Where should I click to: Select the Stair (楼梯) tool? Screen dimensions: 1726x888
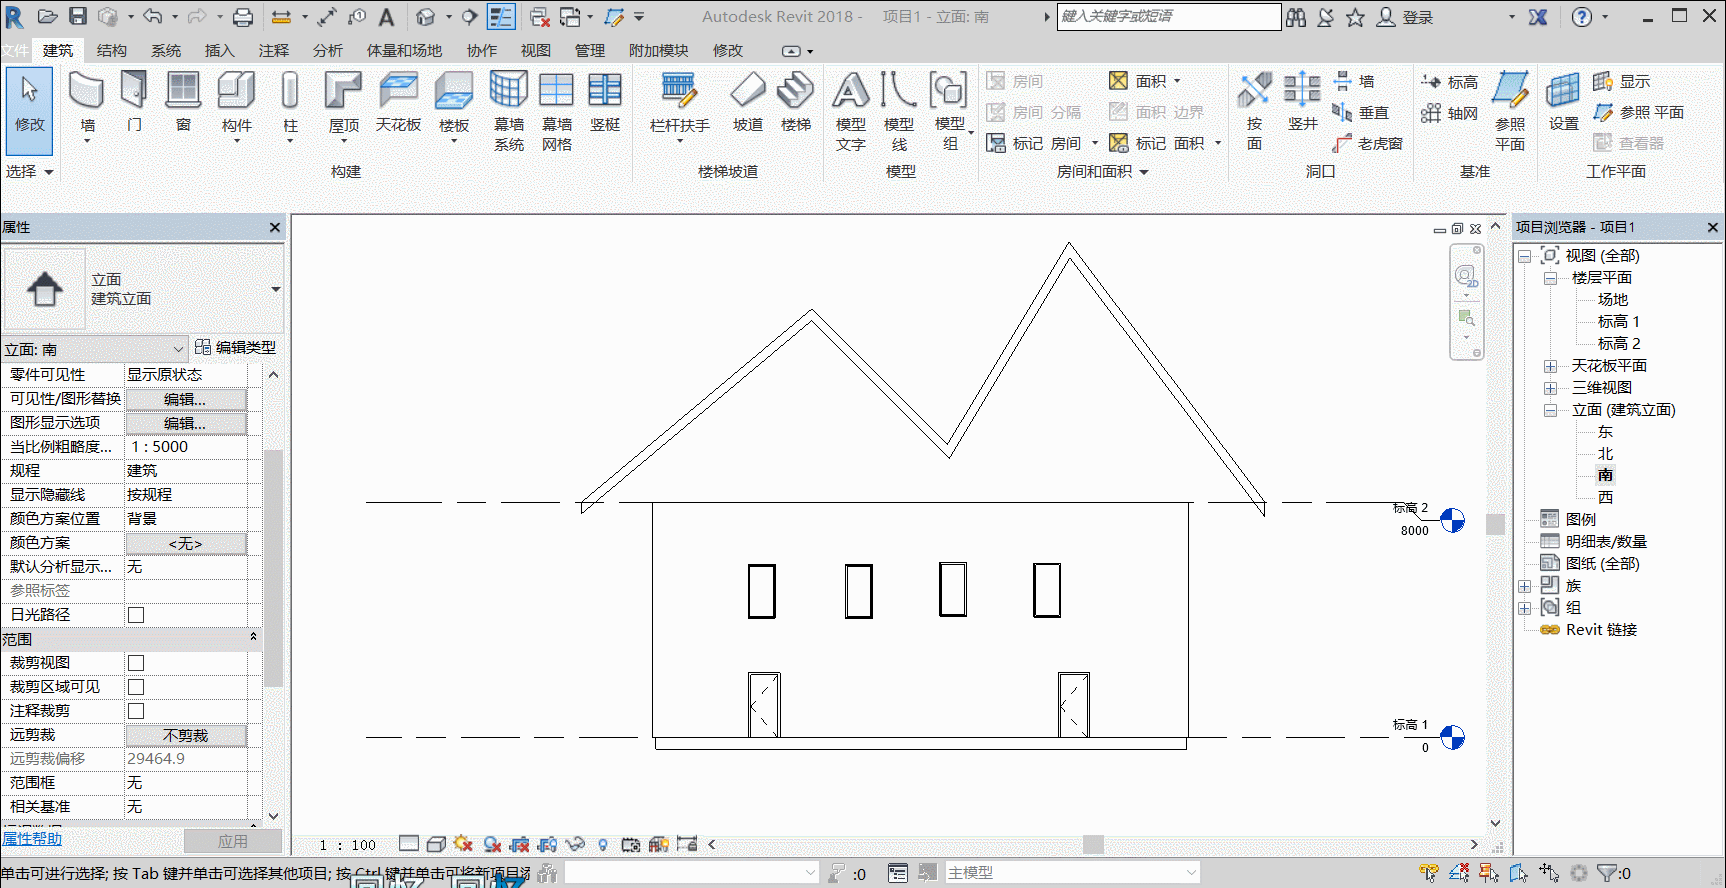[796, 102]
